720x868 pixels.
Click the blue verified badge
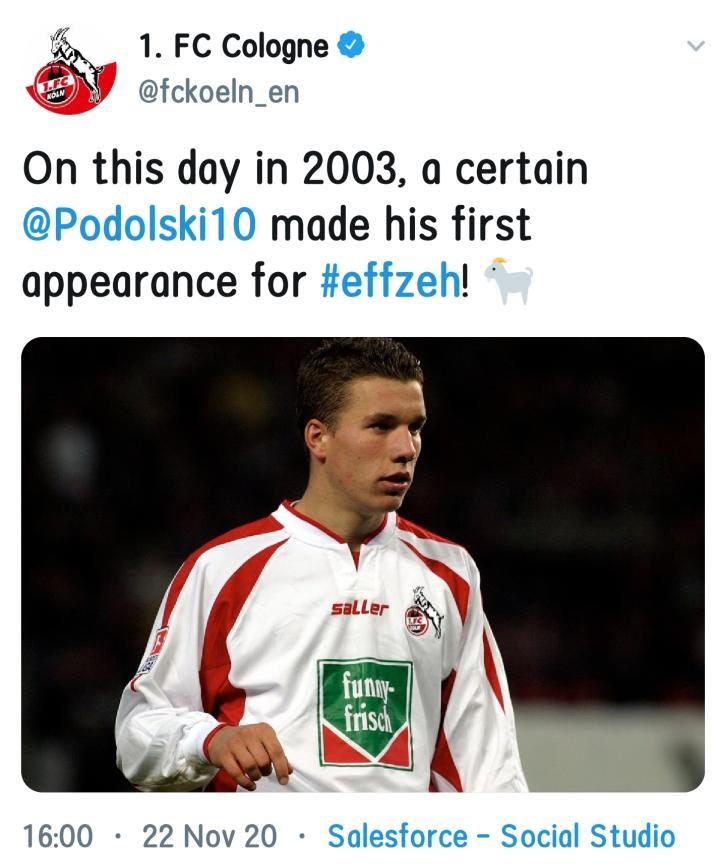351,47
